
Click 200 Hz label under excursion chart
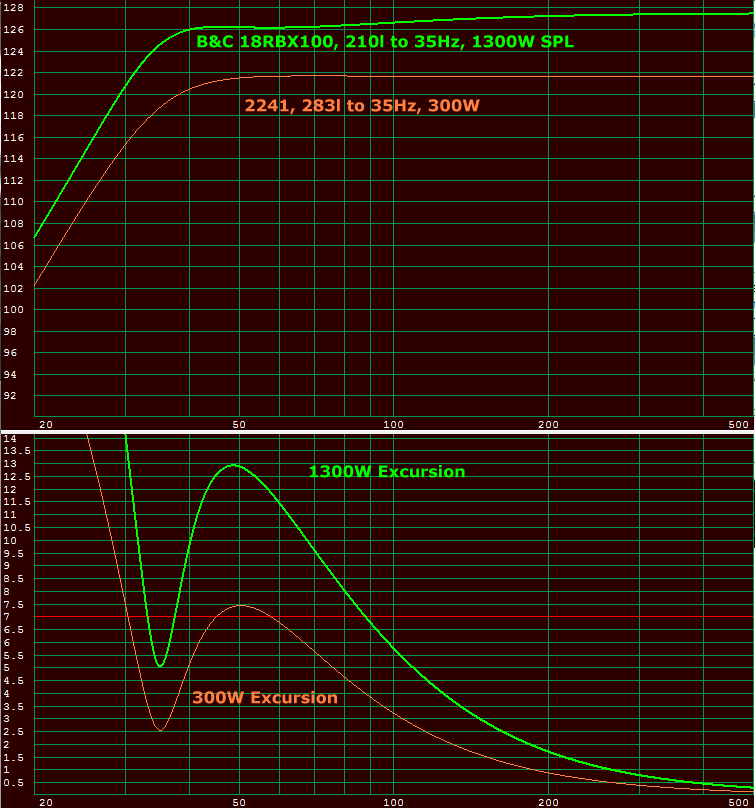click(548, 802)
